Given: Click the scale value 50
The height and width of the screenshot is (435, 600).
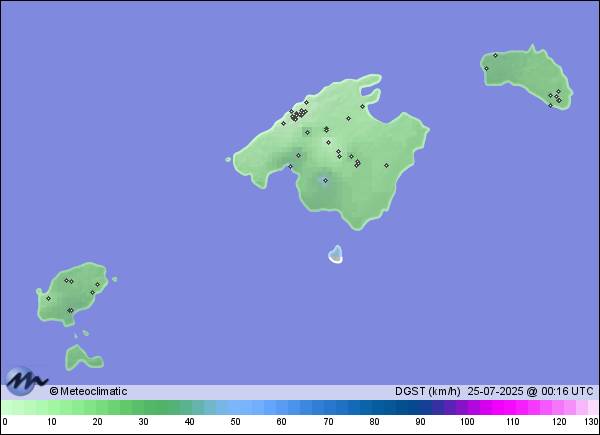Looking at the screenshot, I should [235, 422].
